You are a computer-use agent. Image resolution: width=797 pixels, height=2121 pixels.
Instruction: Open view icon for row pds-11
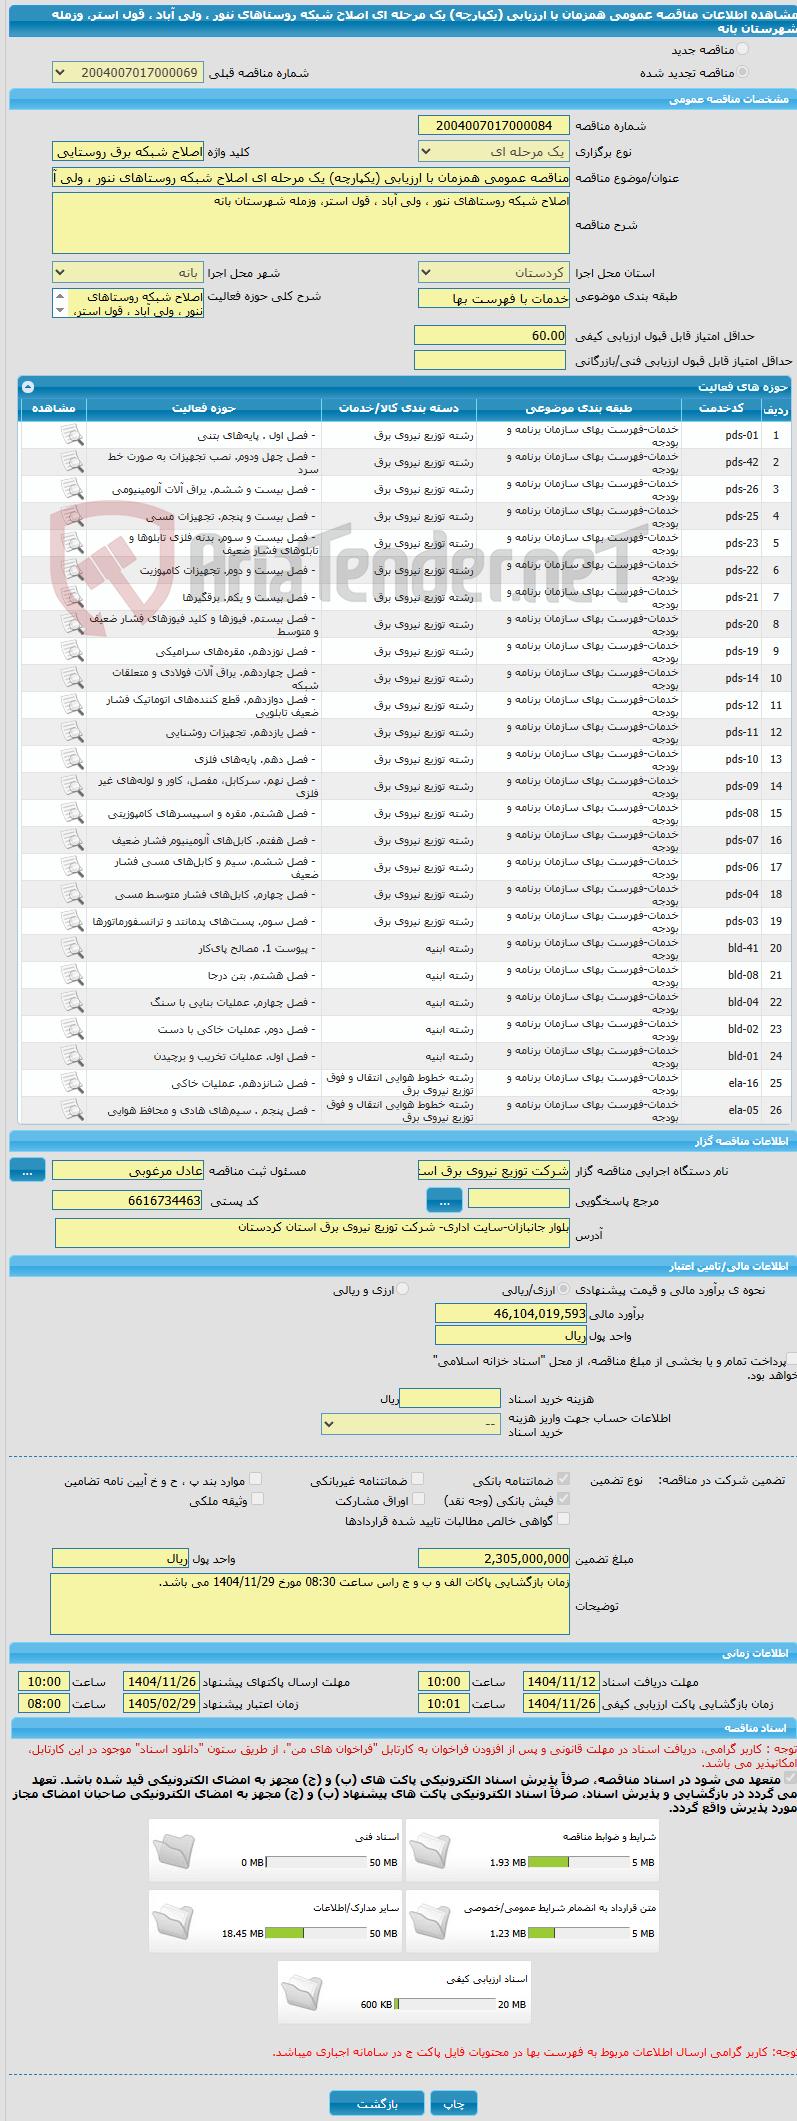[72, 732]
